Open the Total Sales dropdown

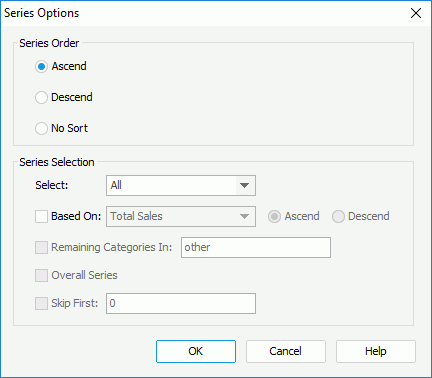(181, 216)
